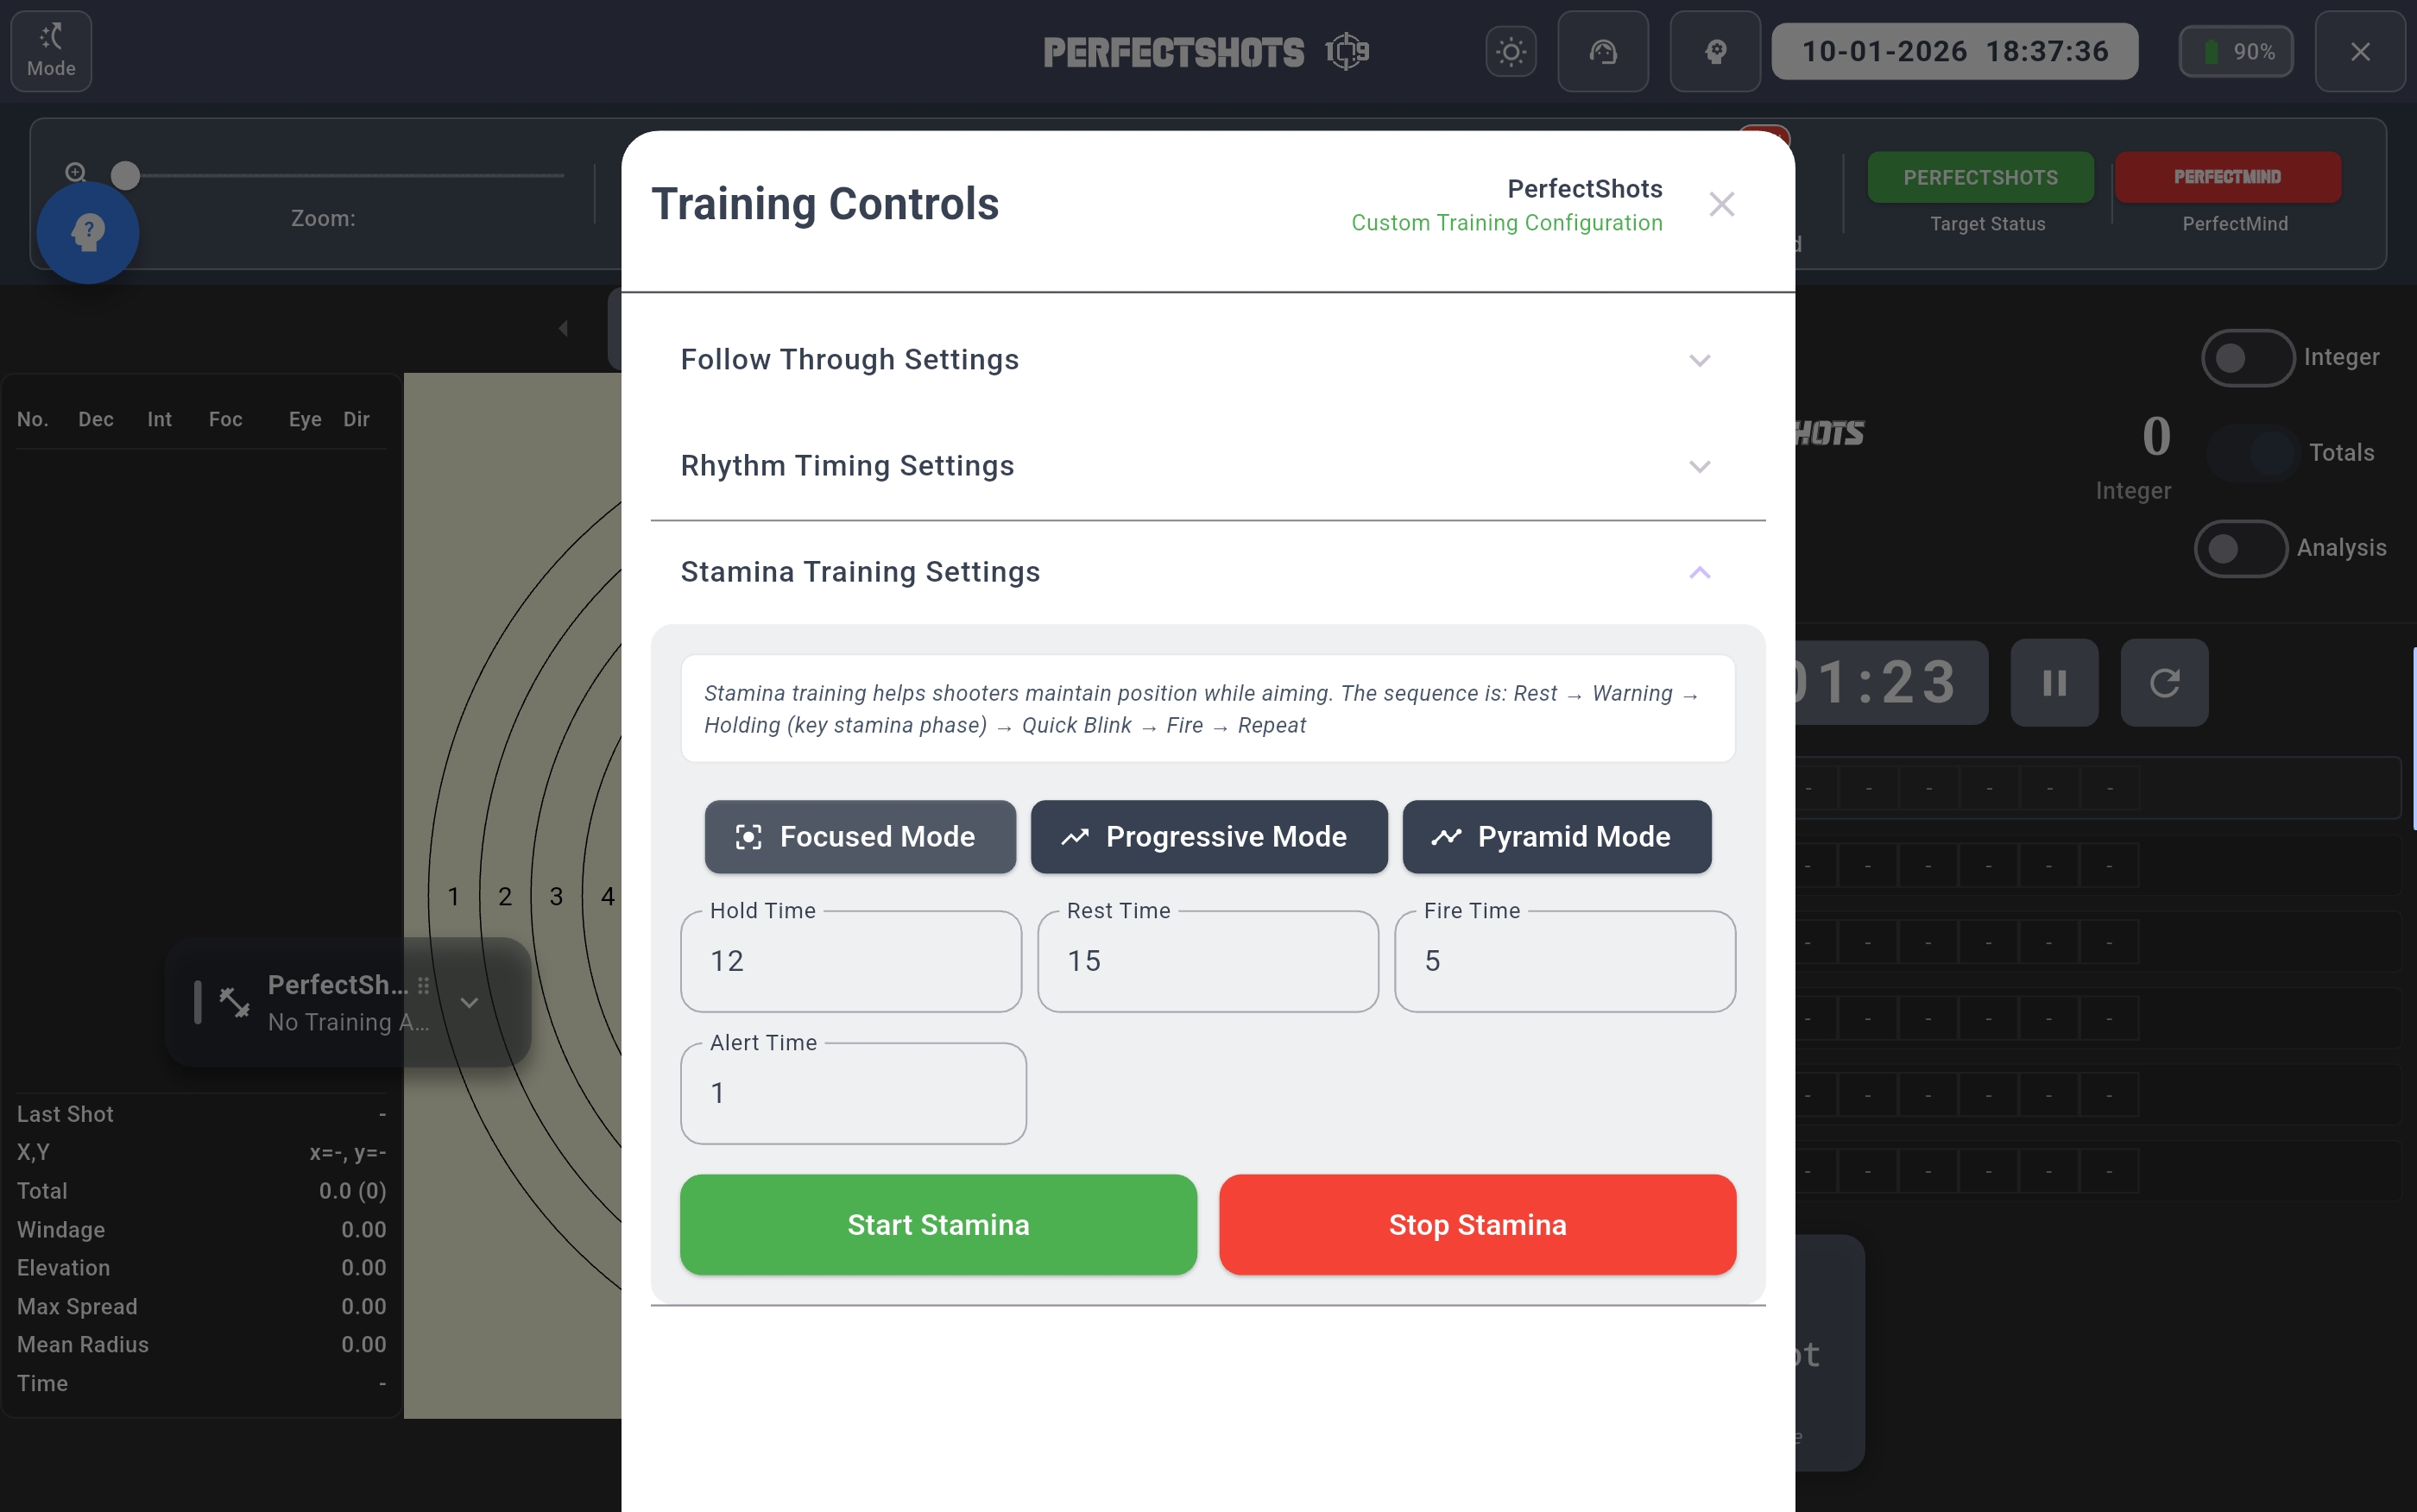Select Pyramid Mode tab
The width and height of the screenshot is (2417, 1512).
tap(1556, 836)
